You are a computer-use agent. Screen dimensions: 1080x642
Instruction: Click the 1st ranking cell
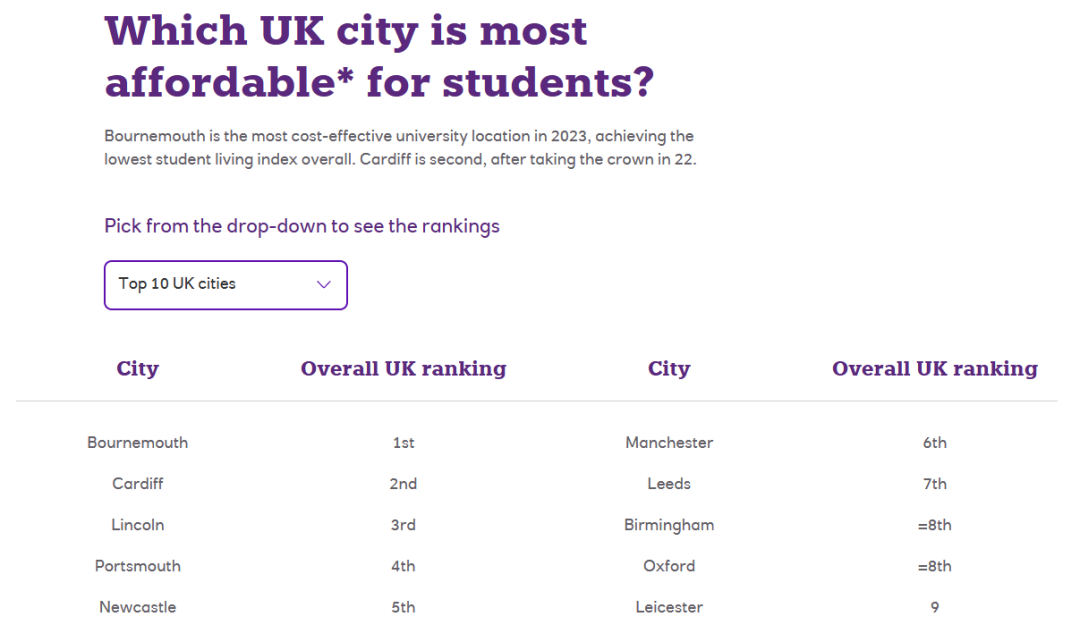403,443
